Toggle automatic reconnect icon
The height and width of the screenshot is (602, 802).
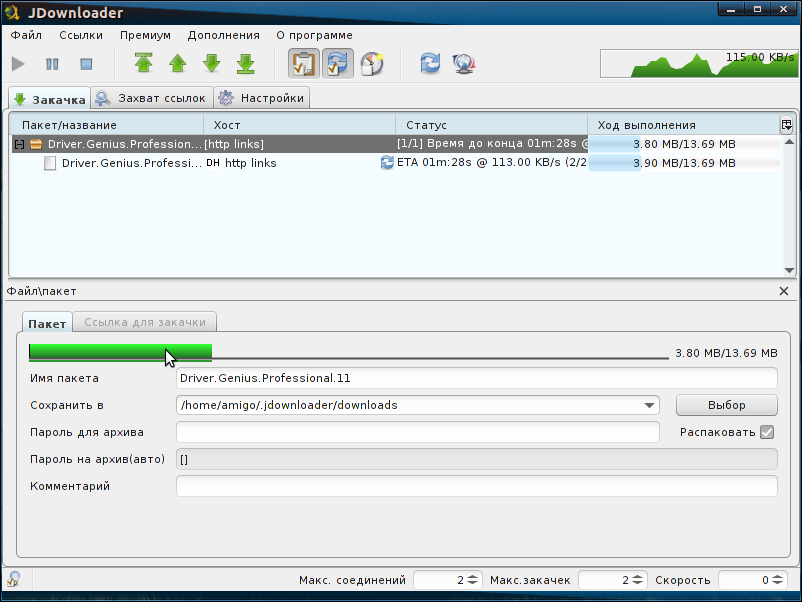point(338,63)
